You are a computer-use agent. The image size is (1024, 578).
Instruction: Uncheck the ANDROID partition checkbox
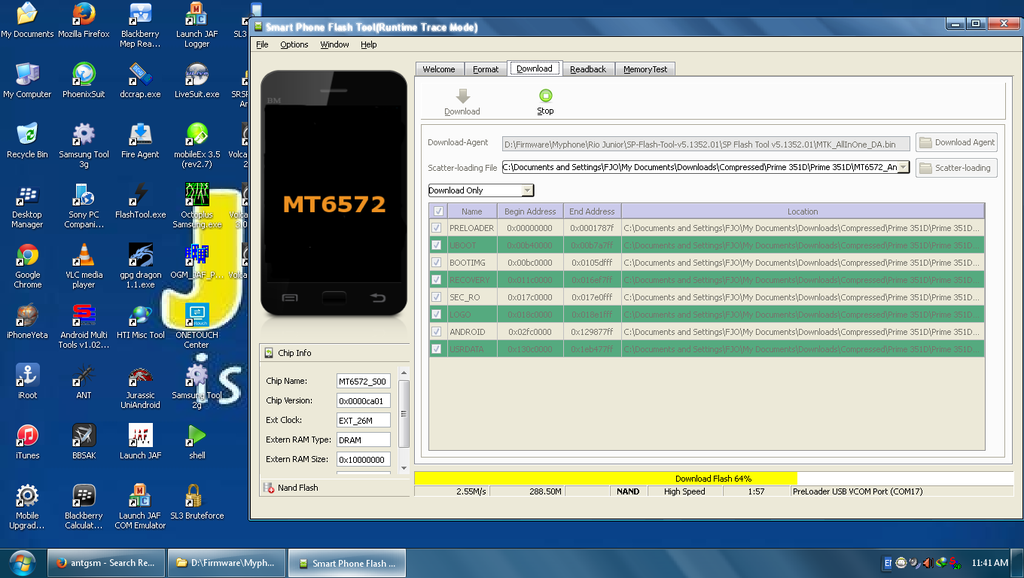[437, 332]
